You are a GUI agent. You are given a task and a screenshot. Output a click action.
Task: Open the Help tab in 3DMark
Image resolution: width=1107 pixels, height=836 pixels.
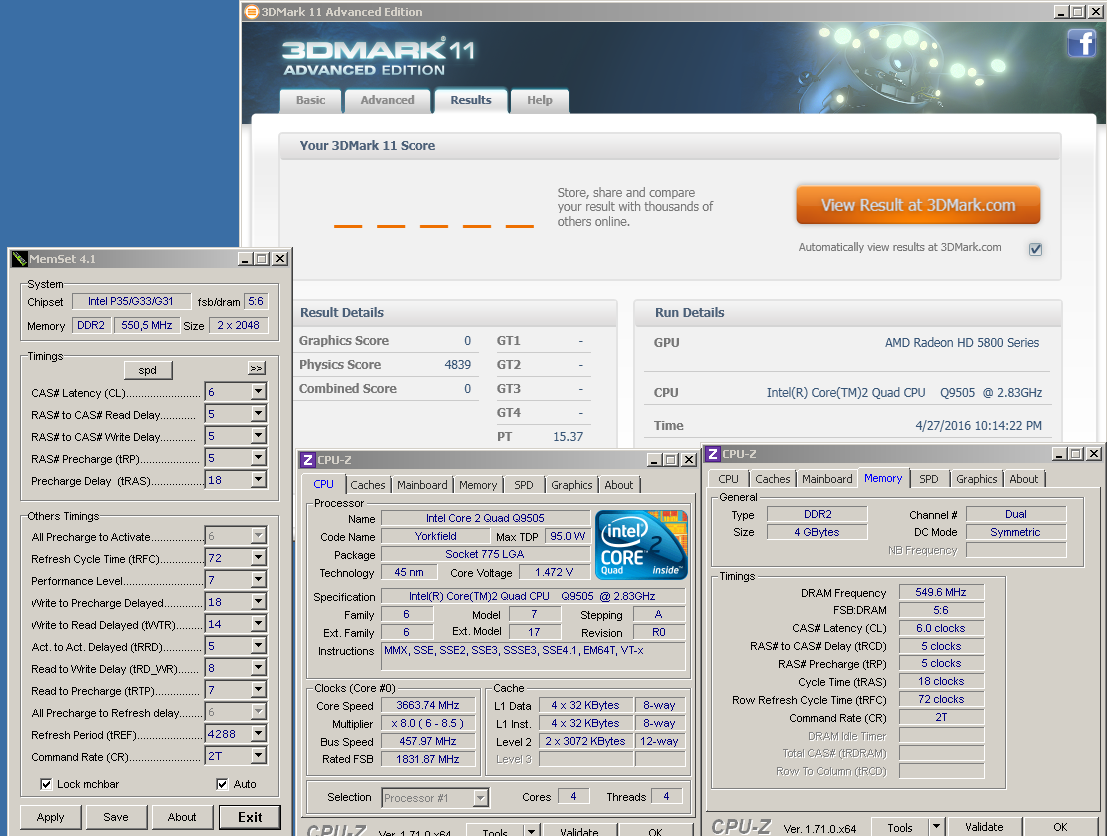(540, 100)
